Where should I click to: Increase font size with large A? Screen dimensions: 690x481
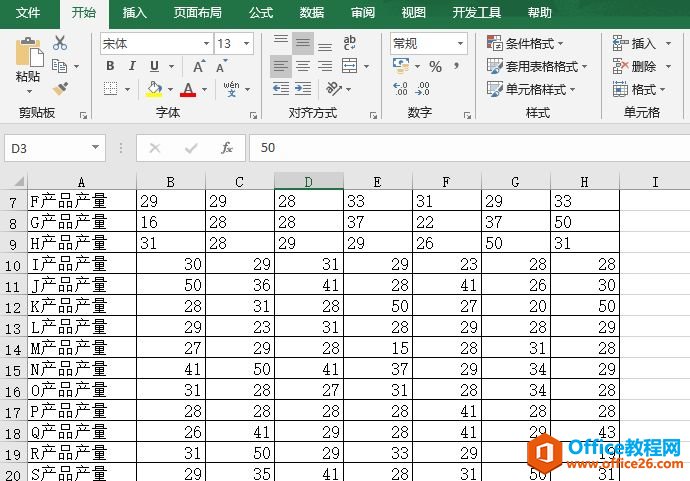tap(198, 66)
